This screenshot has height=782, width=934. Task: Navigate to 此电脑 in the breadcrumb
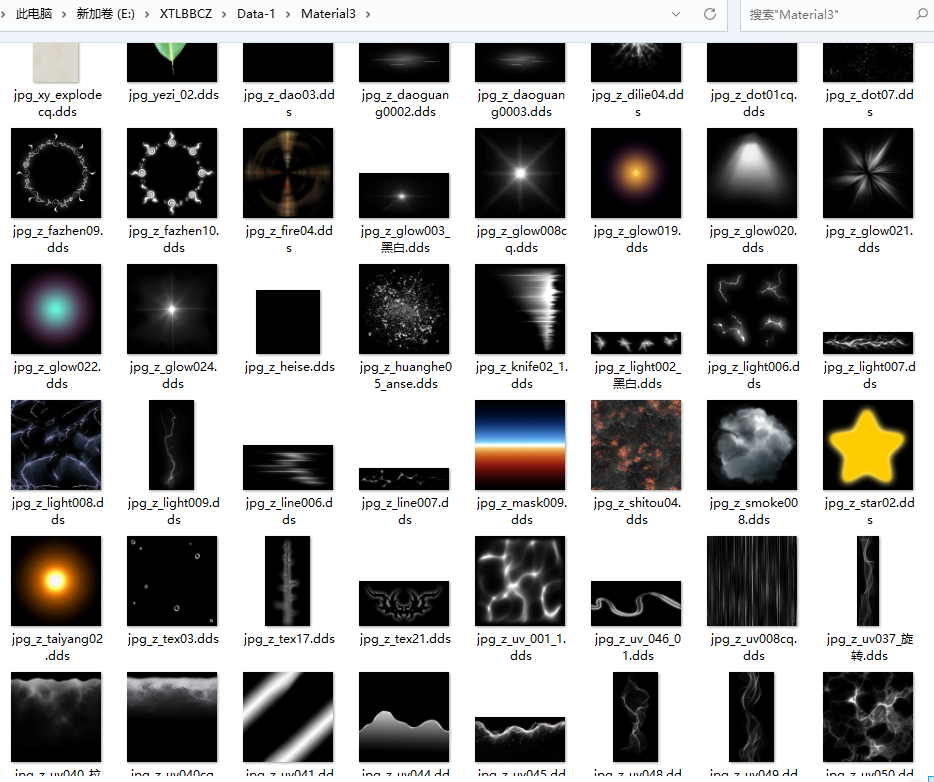pos(34,15)
